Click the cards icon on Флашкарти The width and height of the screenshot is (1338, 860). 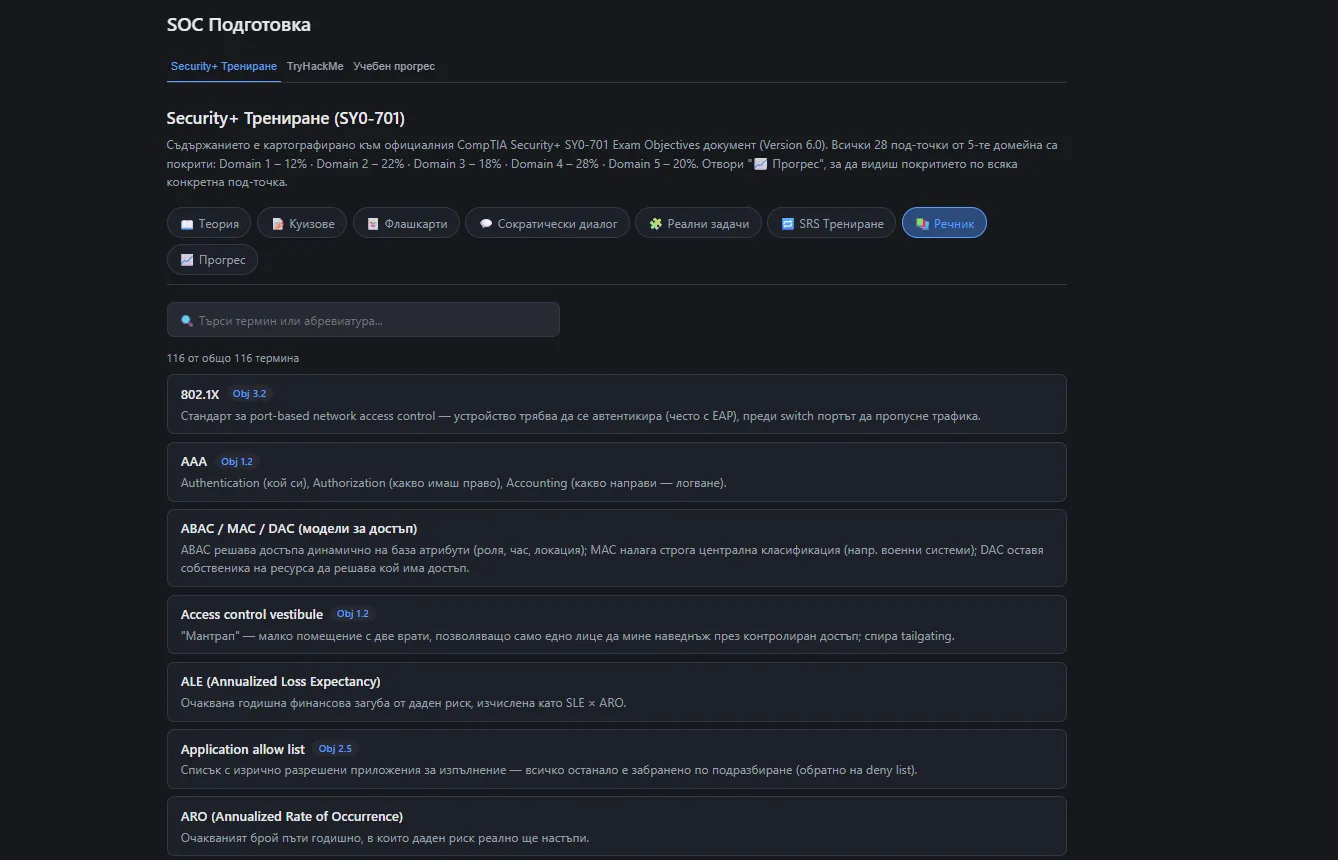pyautogui.click(x=373, y=224)
